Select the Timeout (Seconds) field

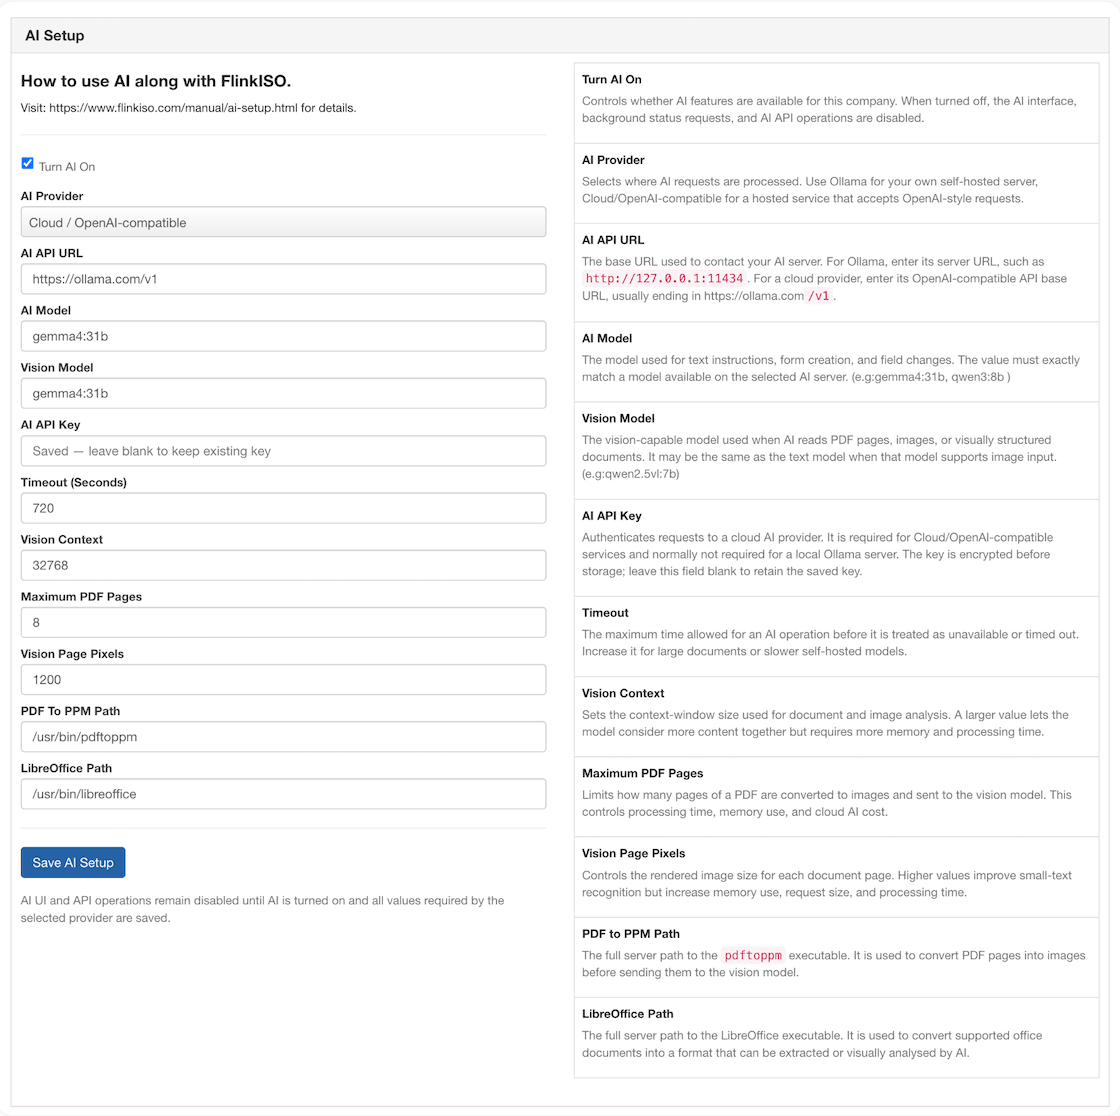(284, 508)
